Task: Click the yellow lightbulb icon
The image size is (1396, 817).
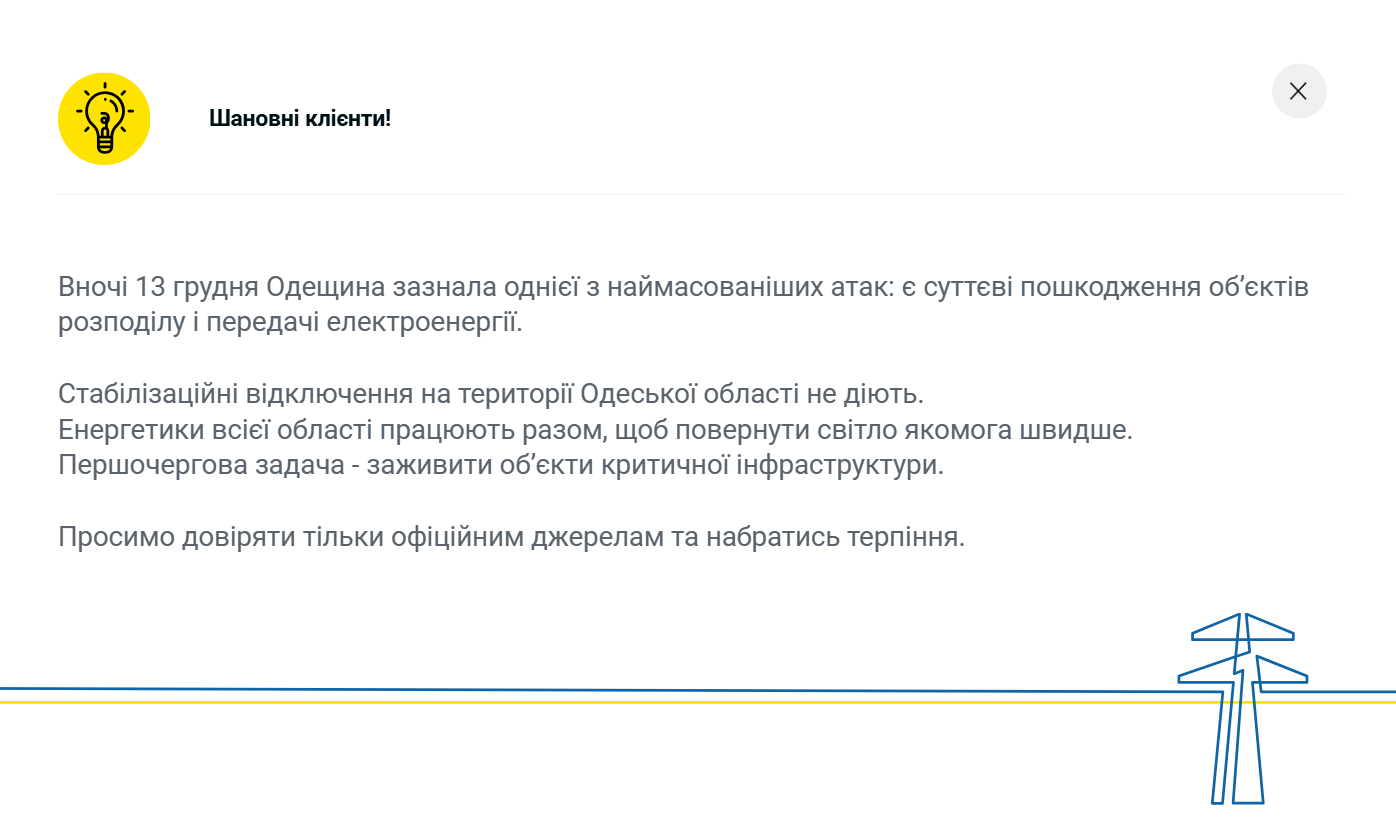Action: (x=104, y=119)
